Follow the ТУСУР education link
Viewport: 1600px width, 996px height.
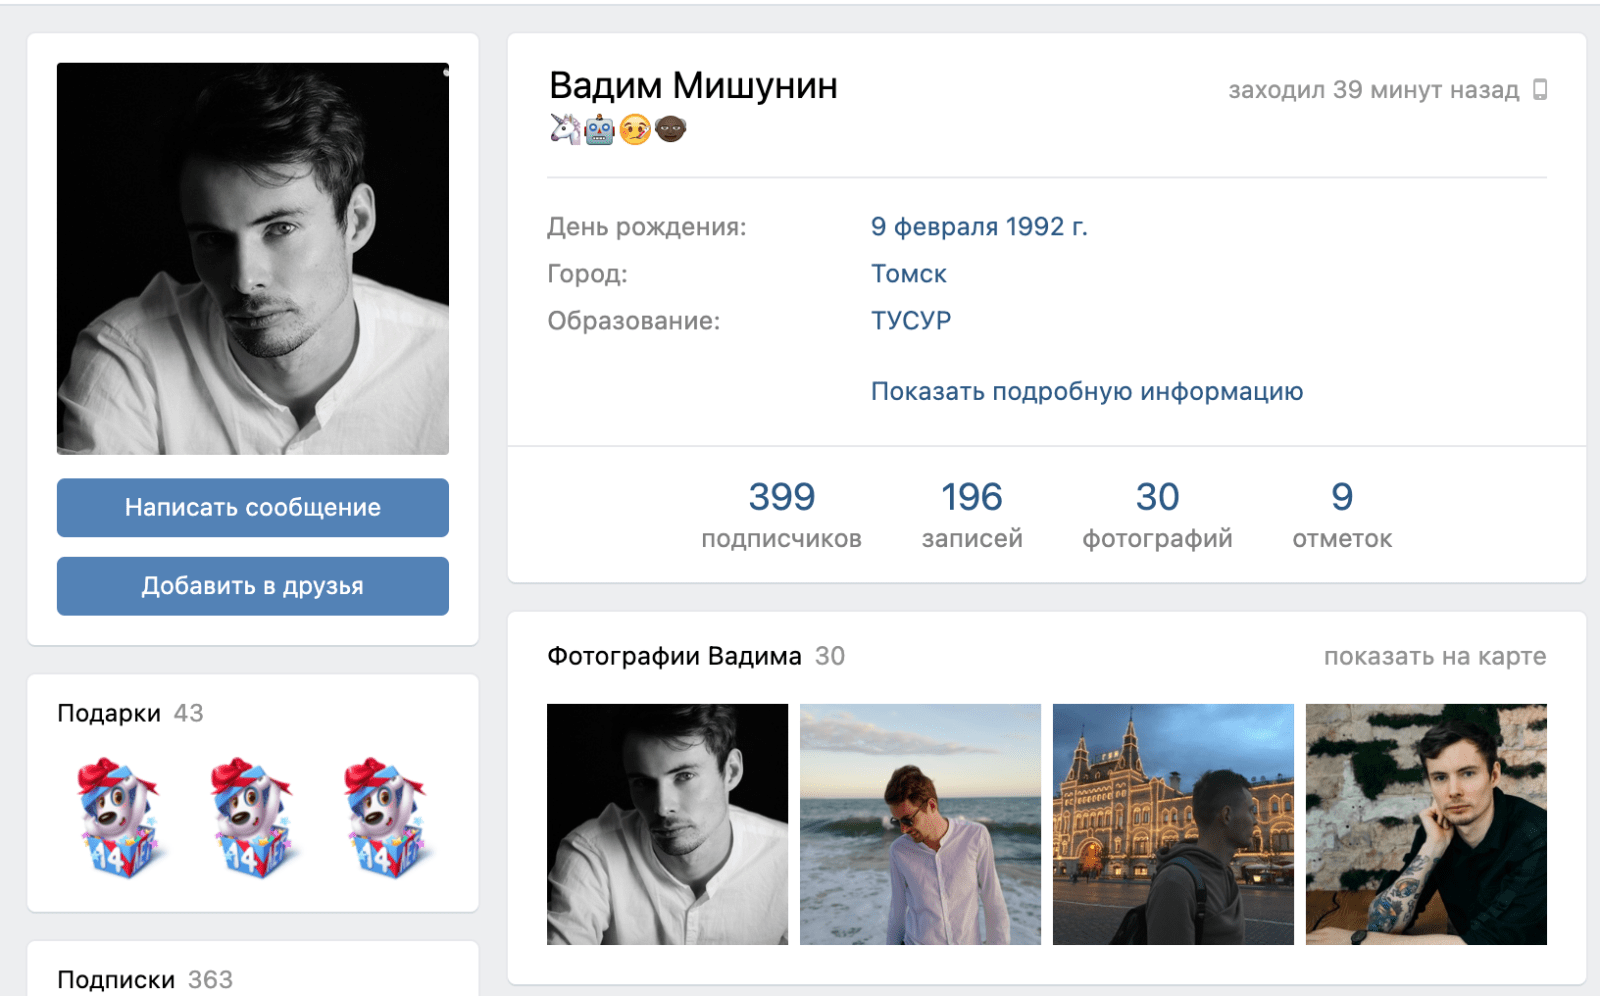click(x=910, y=321)
